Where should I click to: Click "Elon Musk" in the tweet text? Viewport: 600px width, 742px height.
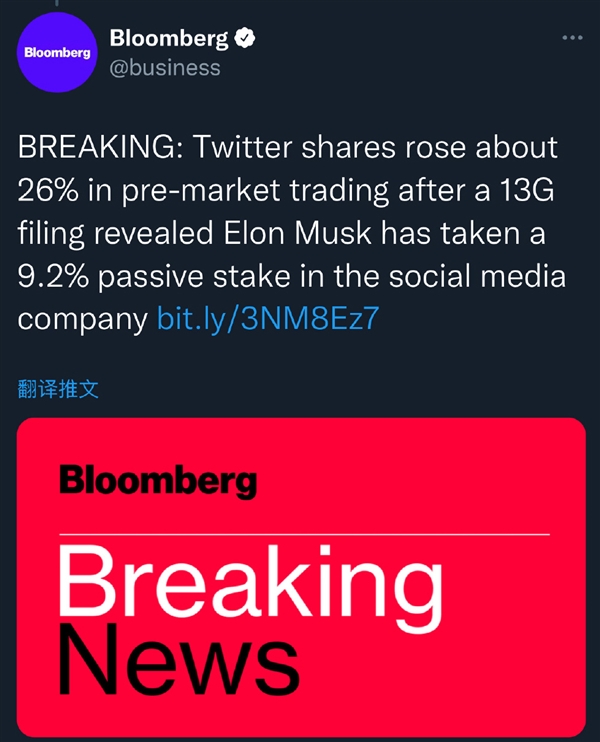click(297, 233)
